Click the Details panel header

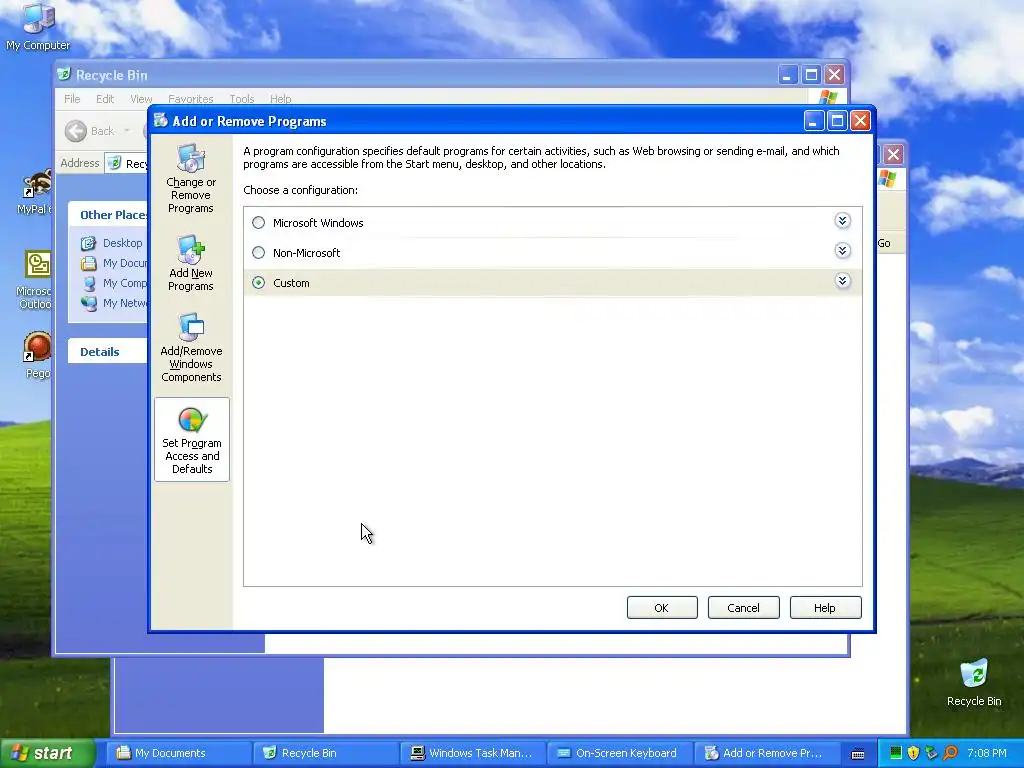pyautogui.click(x=108, y=351)
